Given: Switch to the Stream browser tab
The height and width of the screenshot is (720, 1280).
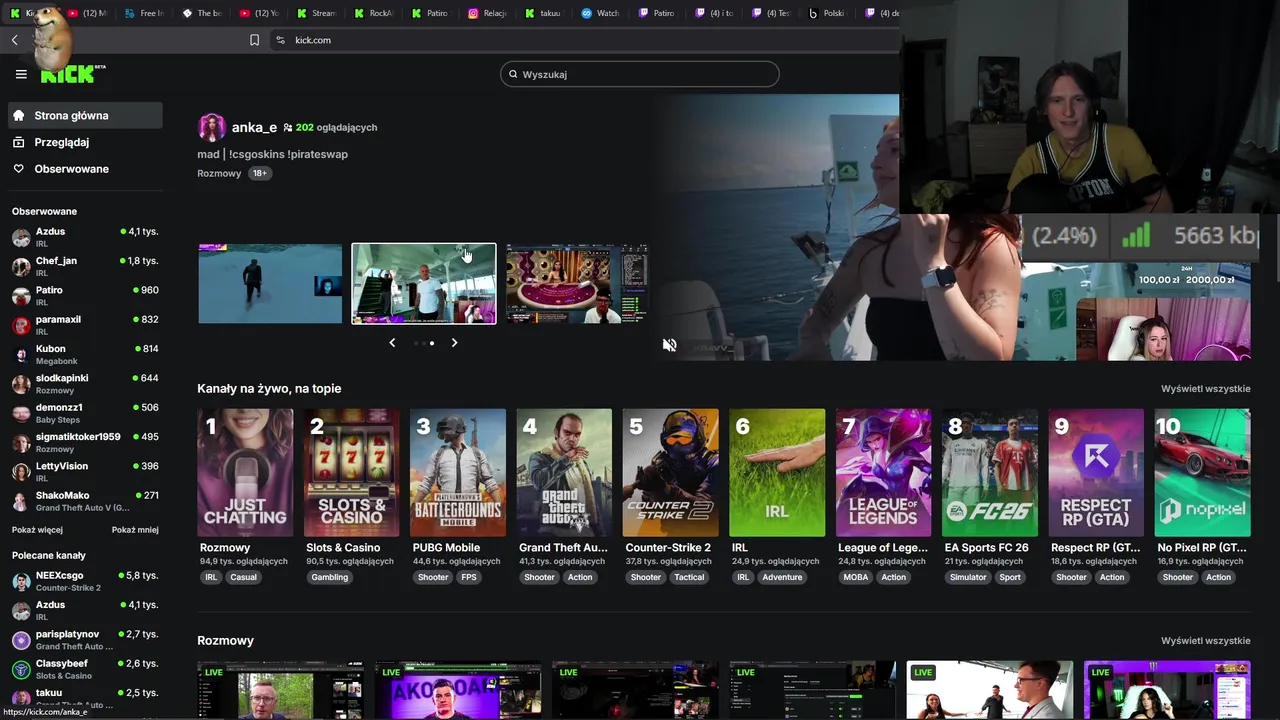Looking at the screenshot, I should point(316,13).
